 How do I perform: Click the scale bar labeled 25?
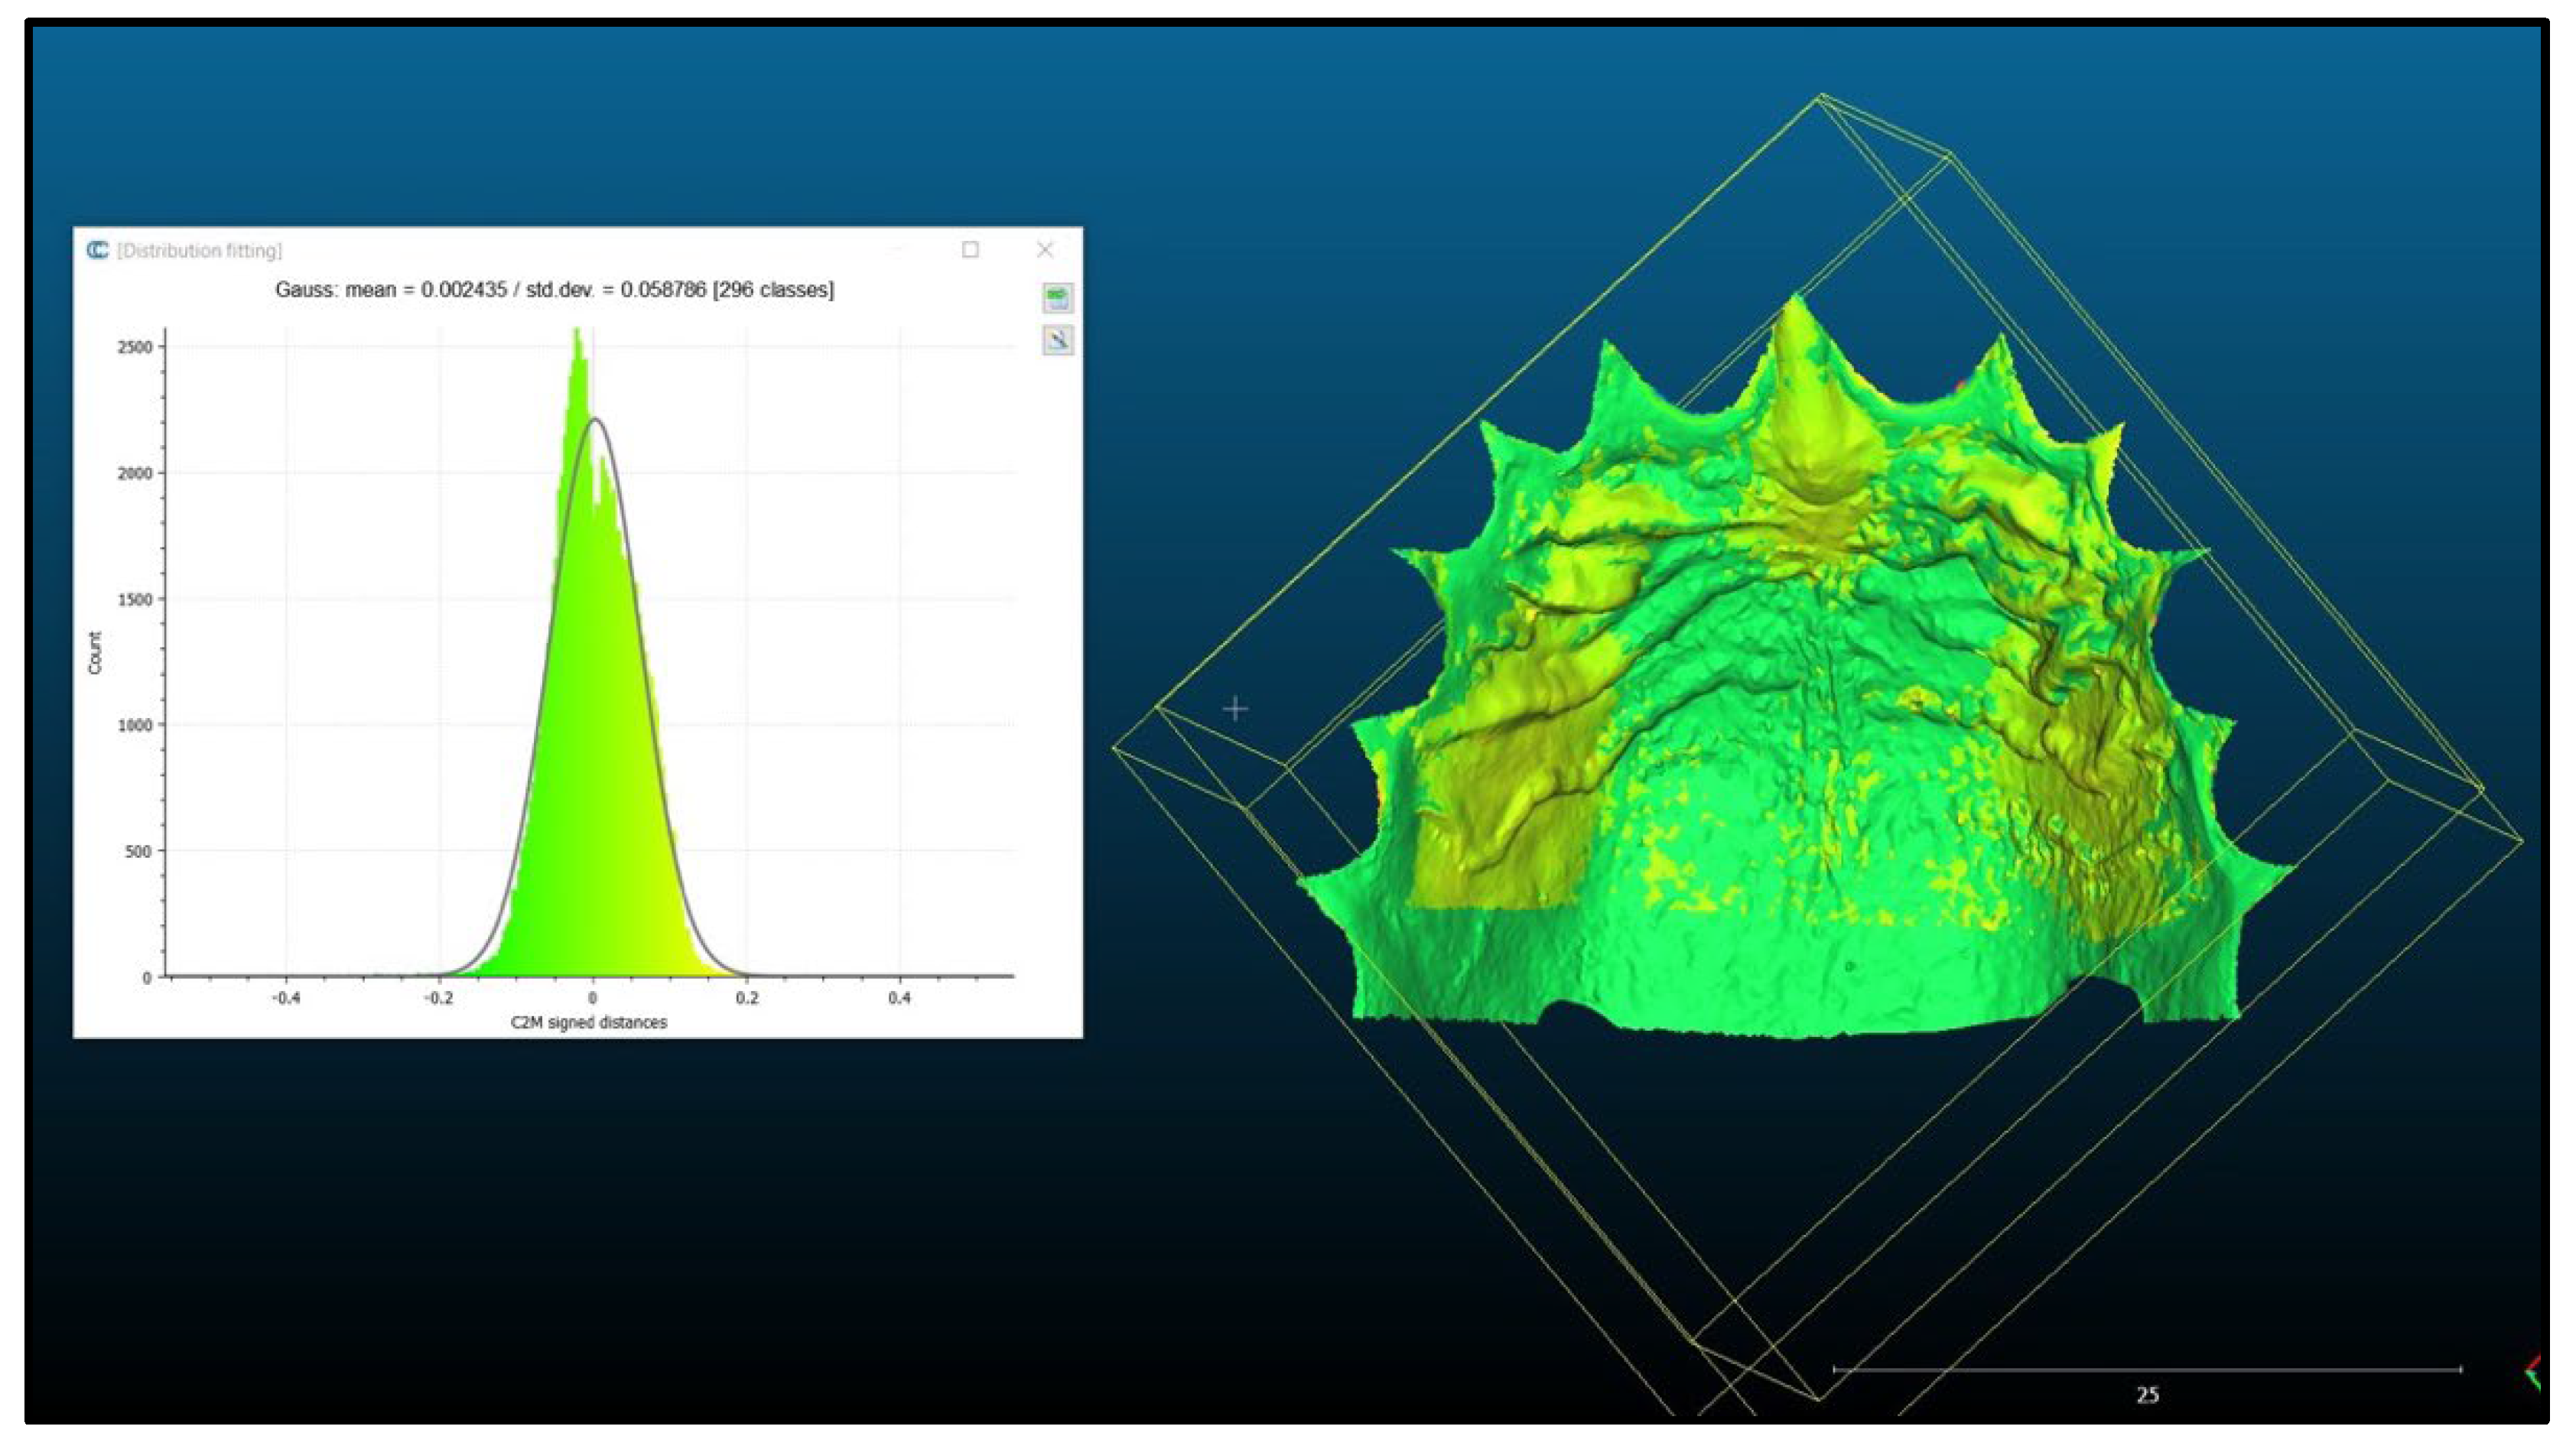click(x=2147, y=1371)
